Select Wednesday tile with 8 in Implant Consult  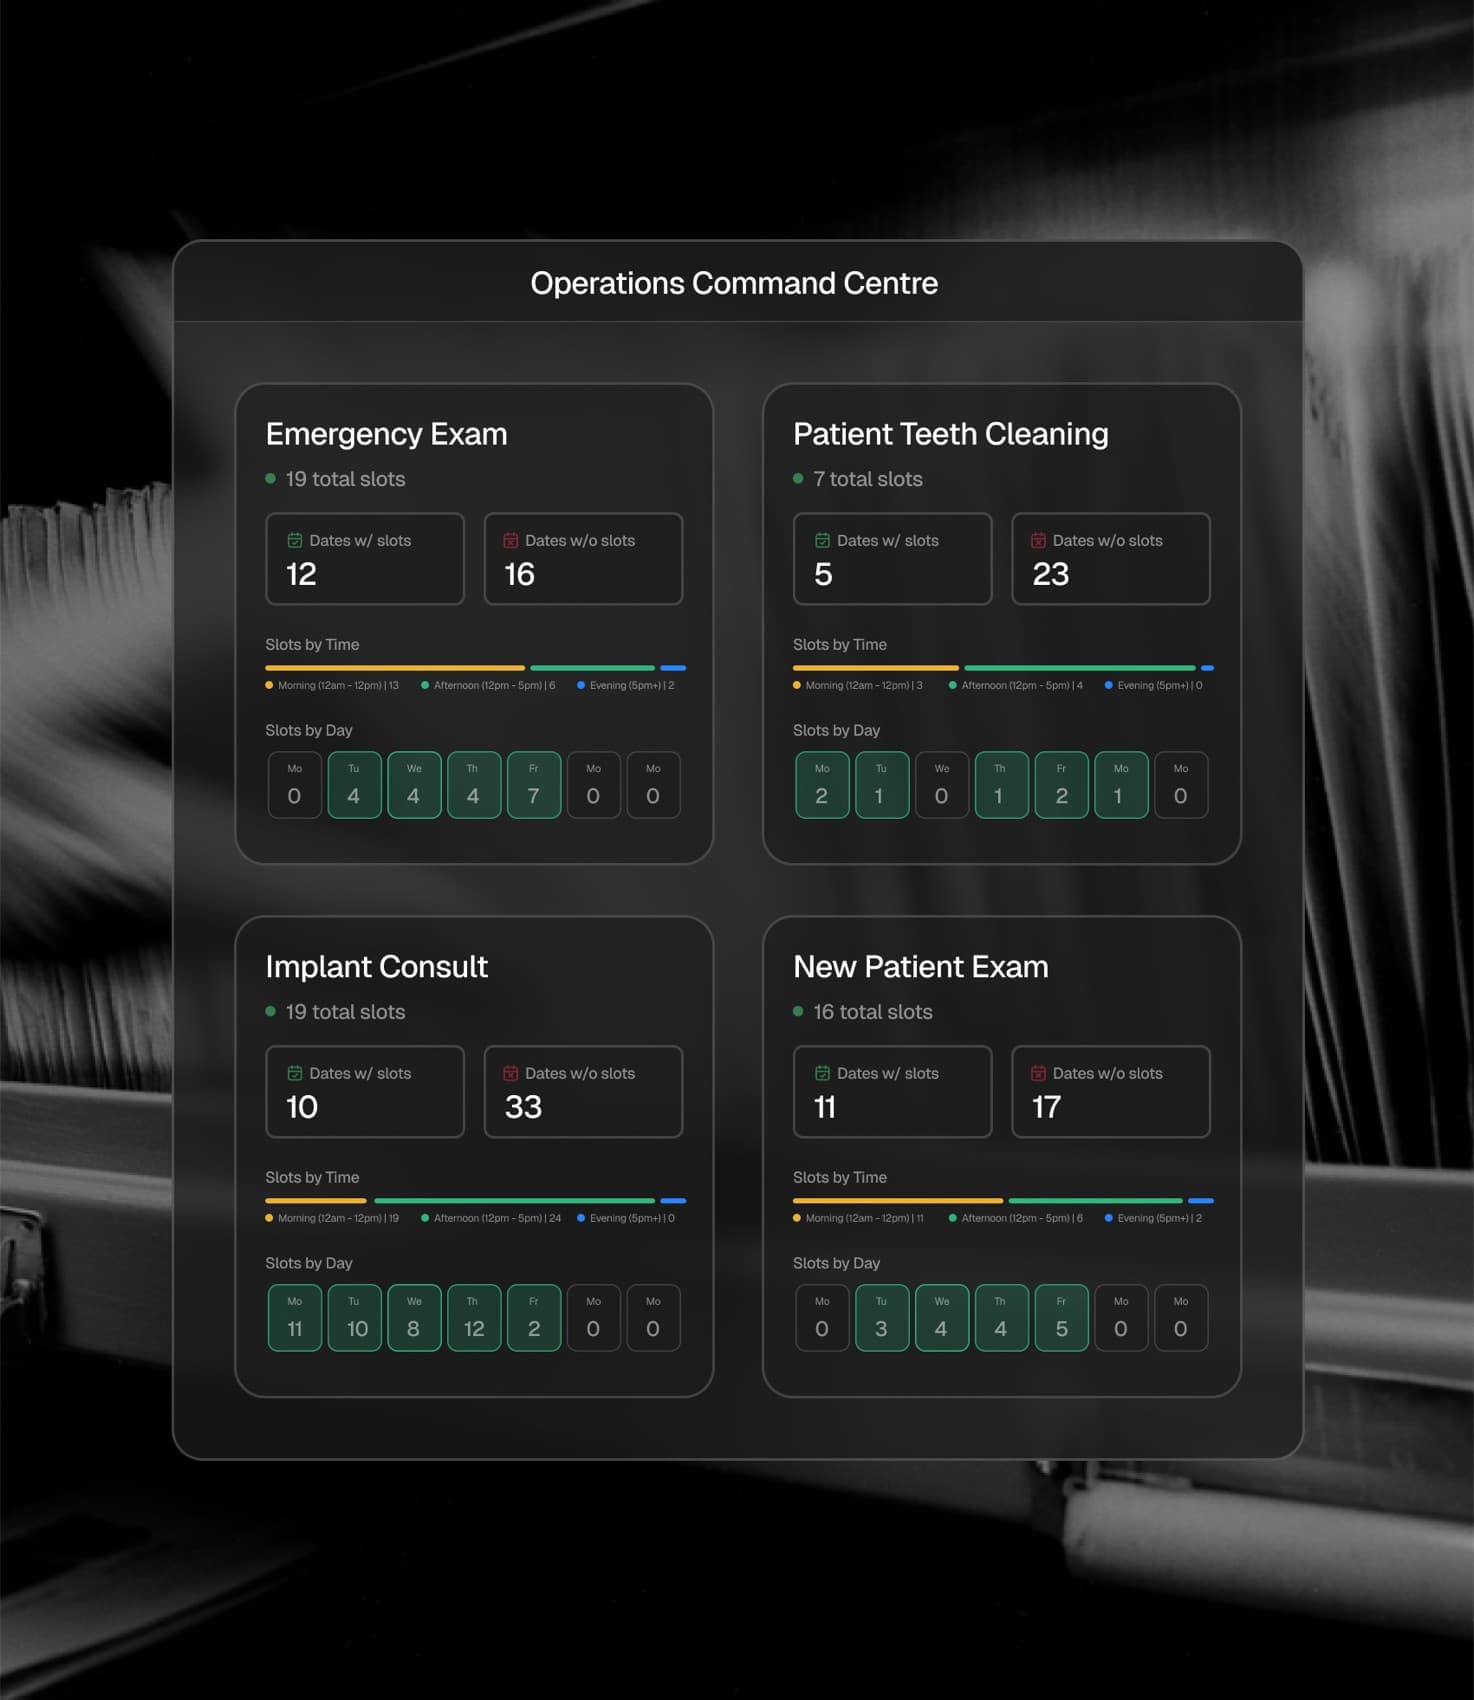click(x=414, y=1318)
